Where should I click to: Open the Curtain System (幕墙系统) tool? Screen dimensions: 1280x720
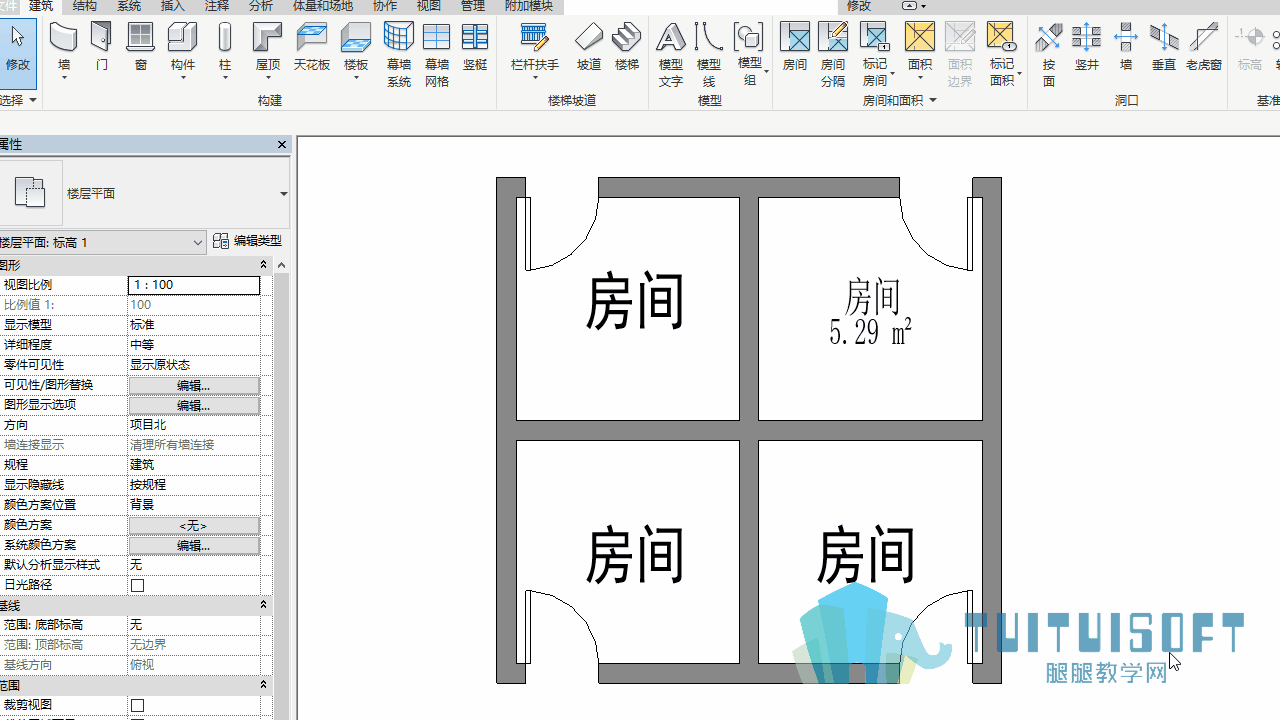click(x=399, y=54)
